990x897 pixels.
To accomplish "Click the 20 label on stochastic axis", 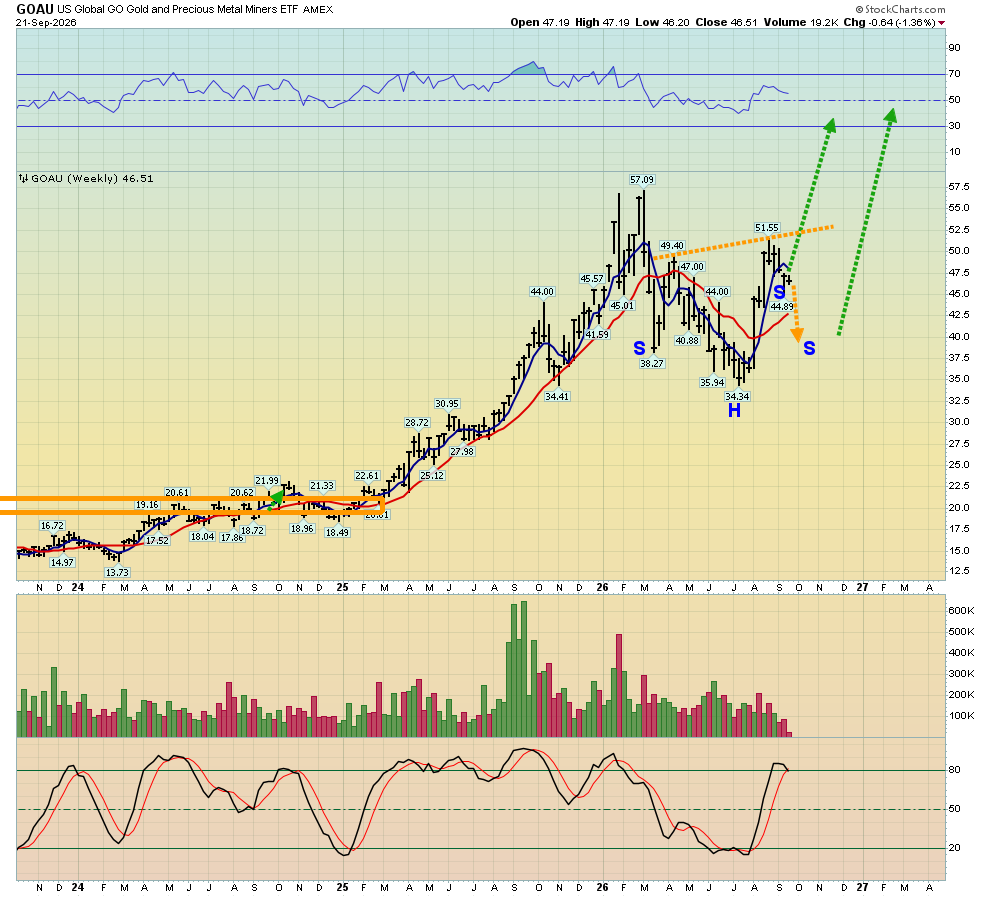I will coord(954,848).
